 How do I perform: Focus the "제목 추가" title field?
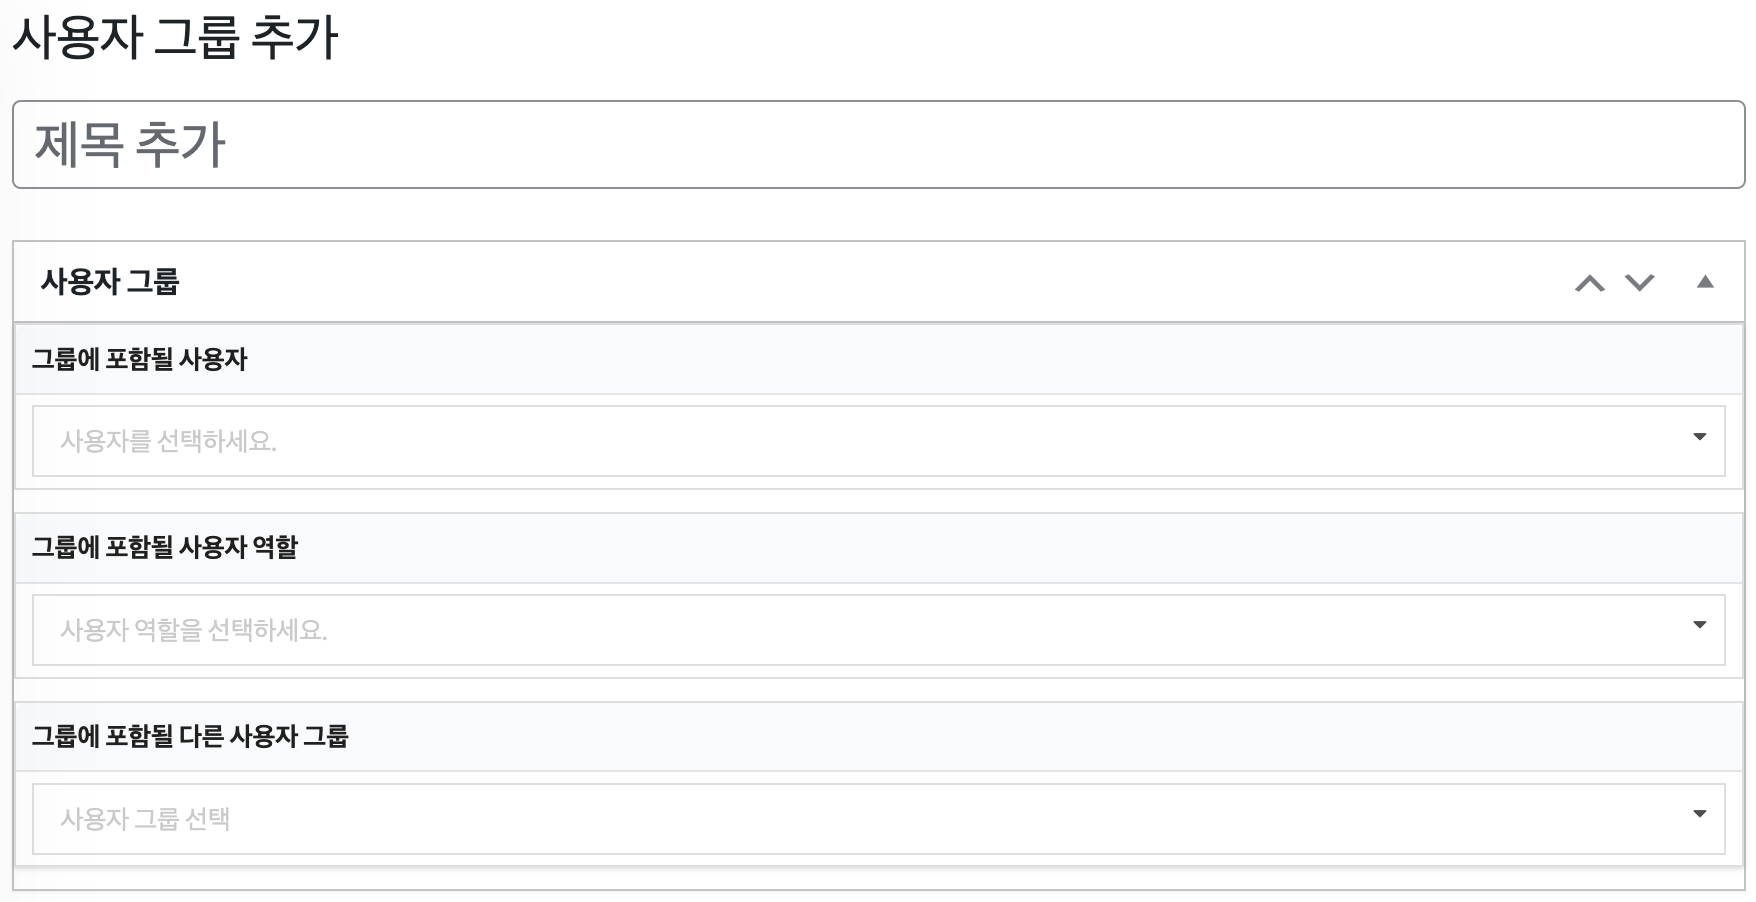878,144
